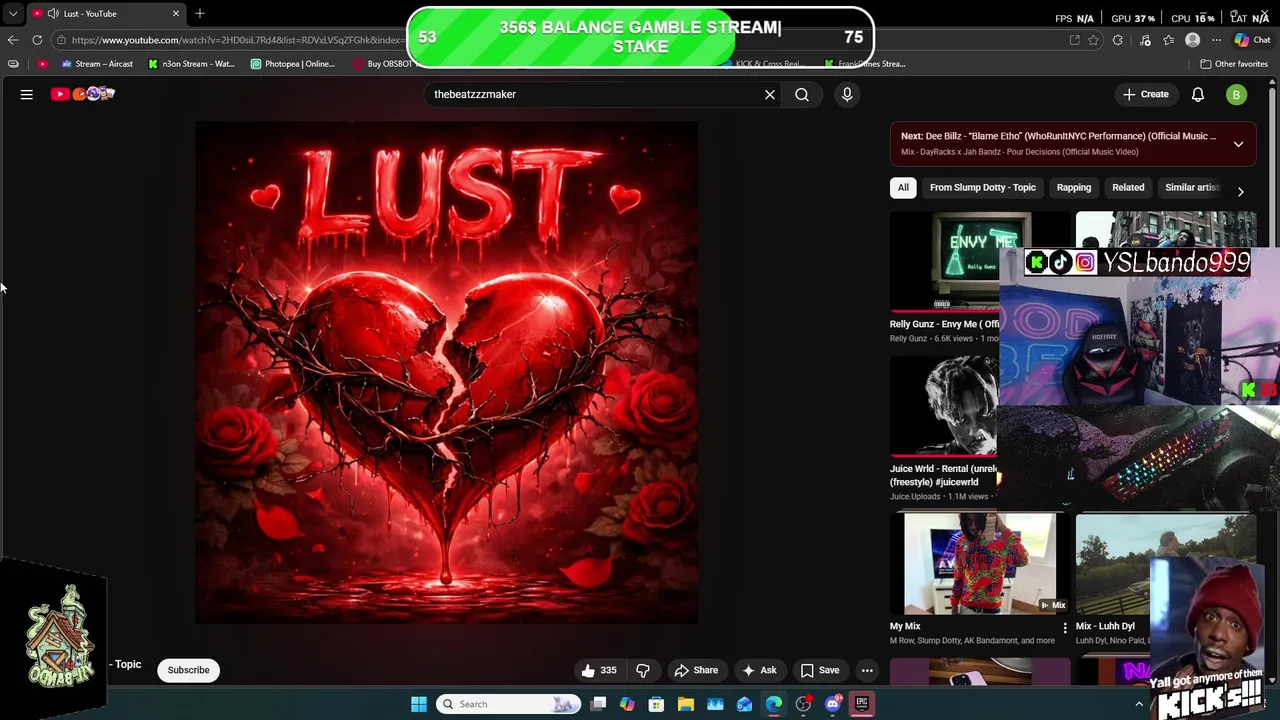Open account menu avatar B

[x=1237, y=94]
